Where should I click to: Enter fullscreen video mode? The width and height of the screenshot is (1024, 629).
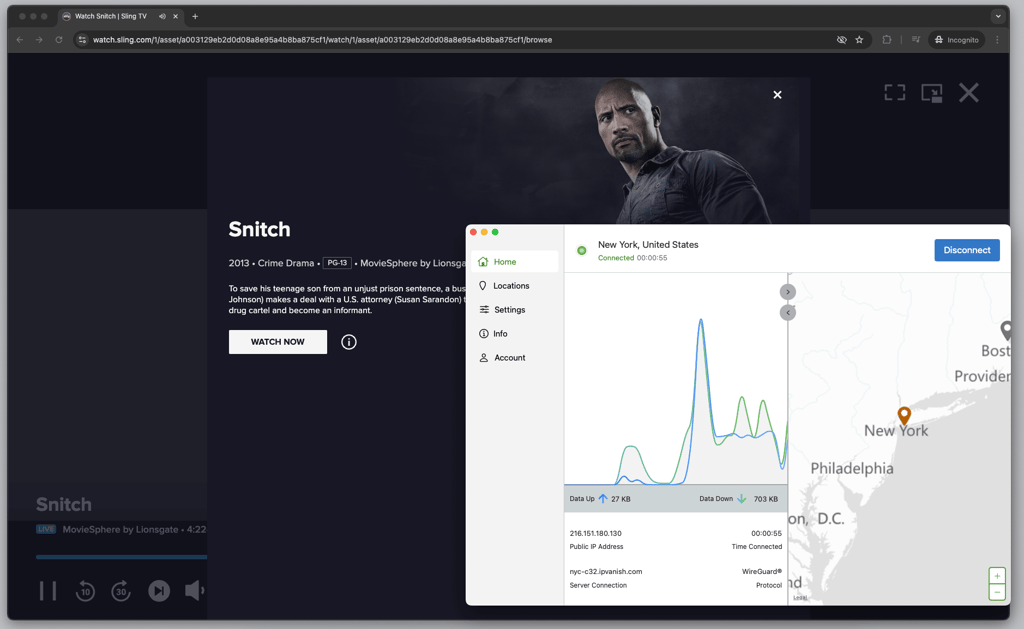tap(895, 93)
